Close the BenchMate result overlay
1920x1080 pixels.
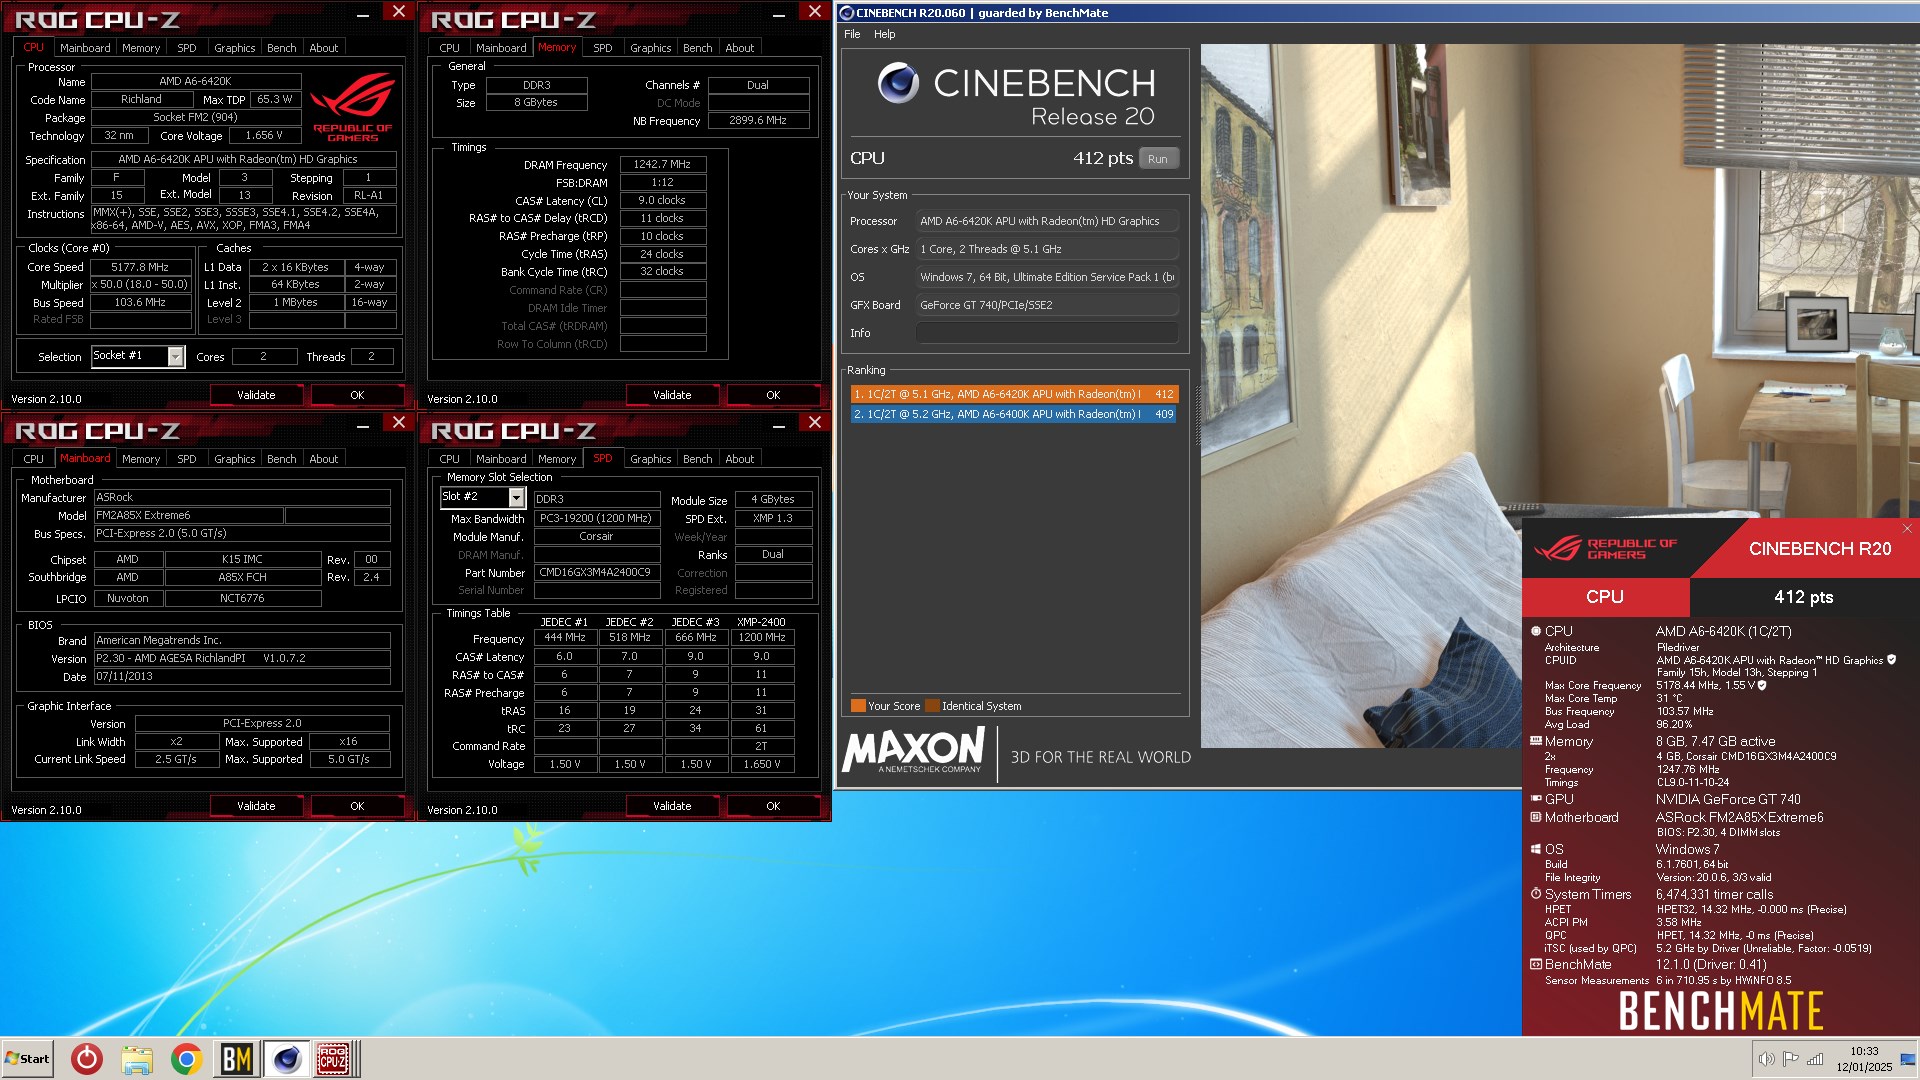1907,528
